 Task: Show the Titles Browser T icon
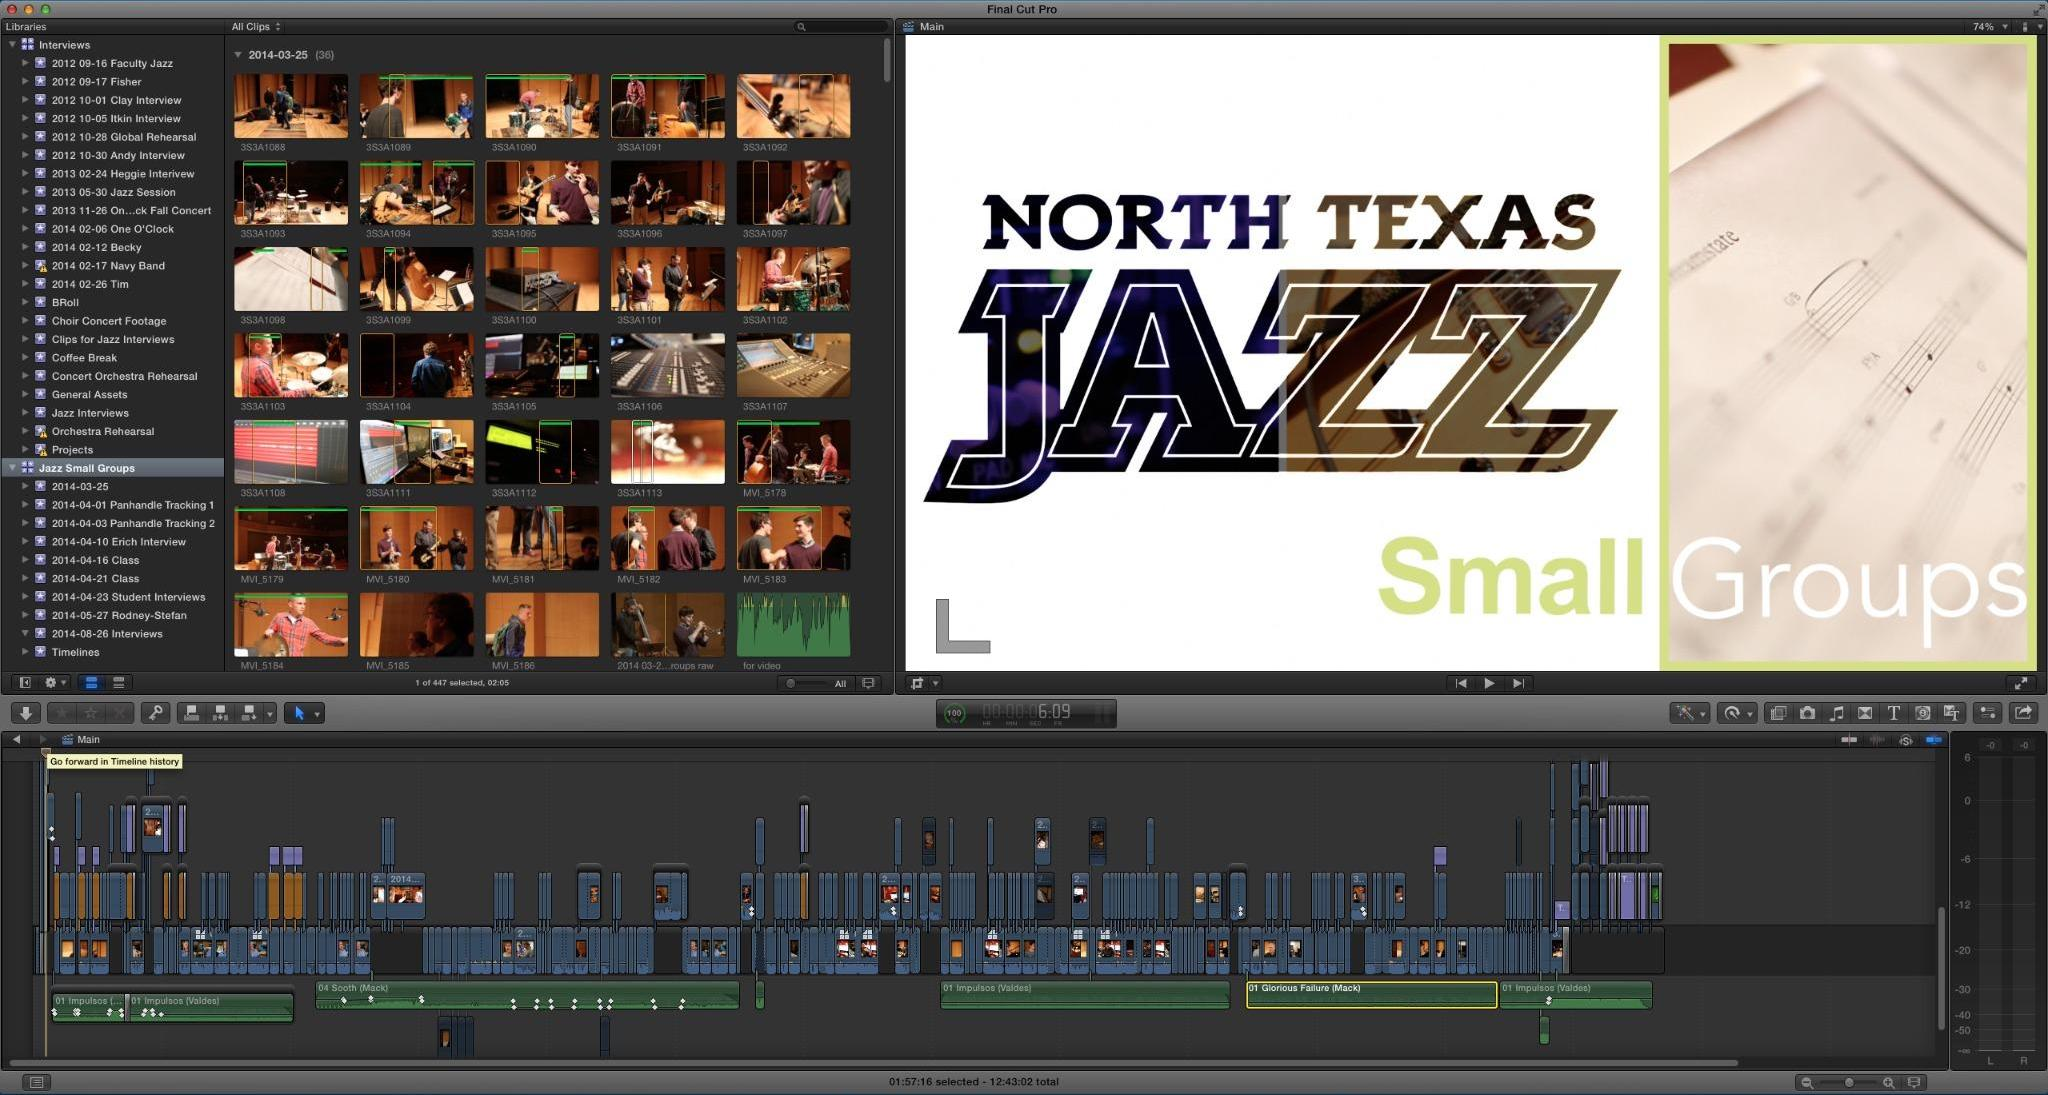click(1894, 713)
